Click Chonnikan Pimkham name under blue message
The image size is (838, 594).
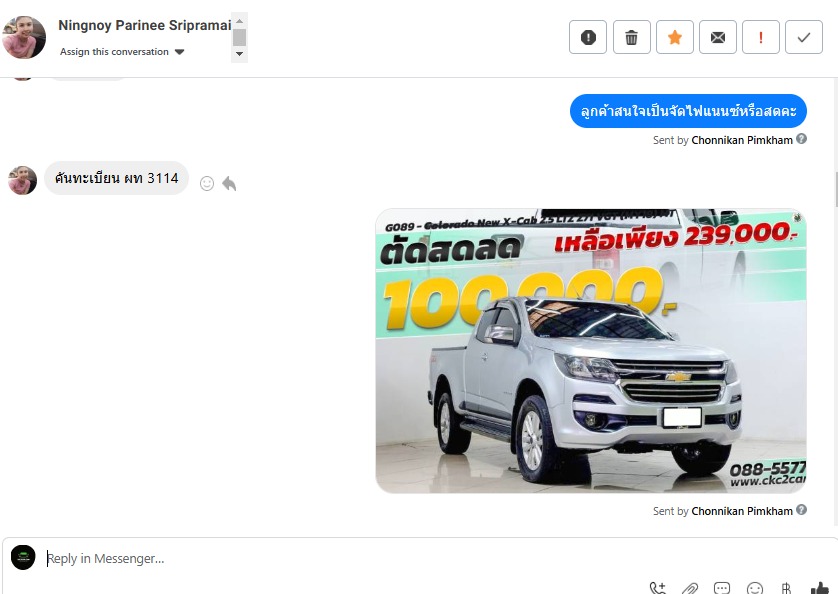(x=742, y=140)
